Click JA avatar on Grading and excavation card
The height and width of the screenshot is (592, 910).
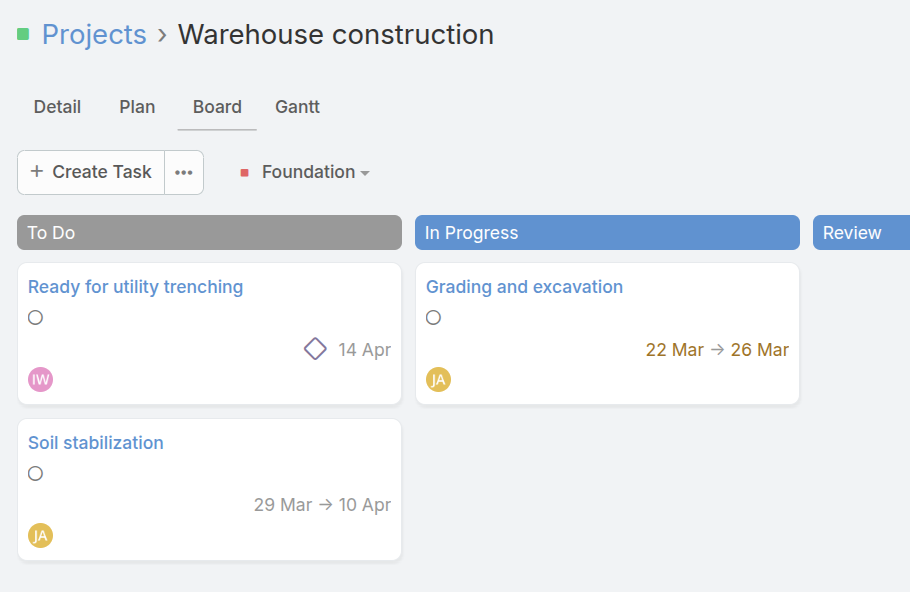[x=438, y=380]
